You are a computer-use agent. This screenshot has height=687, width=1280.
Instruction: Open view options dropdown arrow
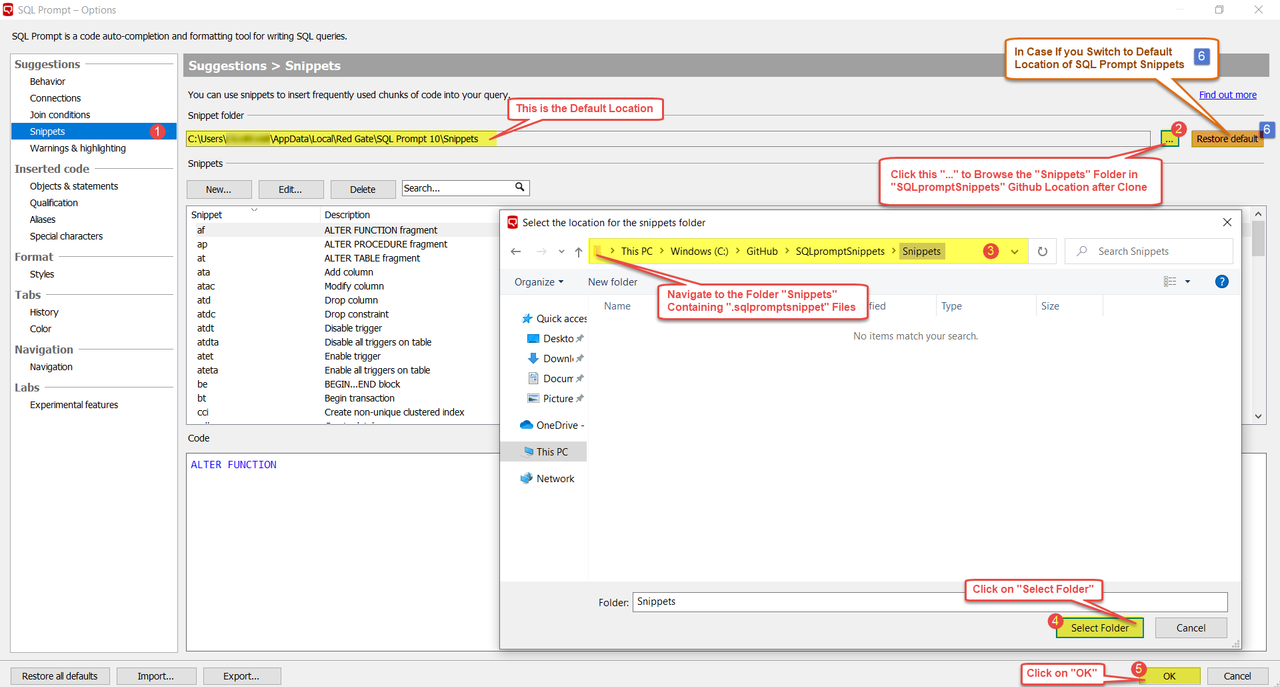[x=1187, y=282]
